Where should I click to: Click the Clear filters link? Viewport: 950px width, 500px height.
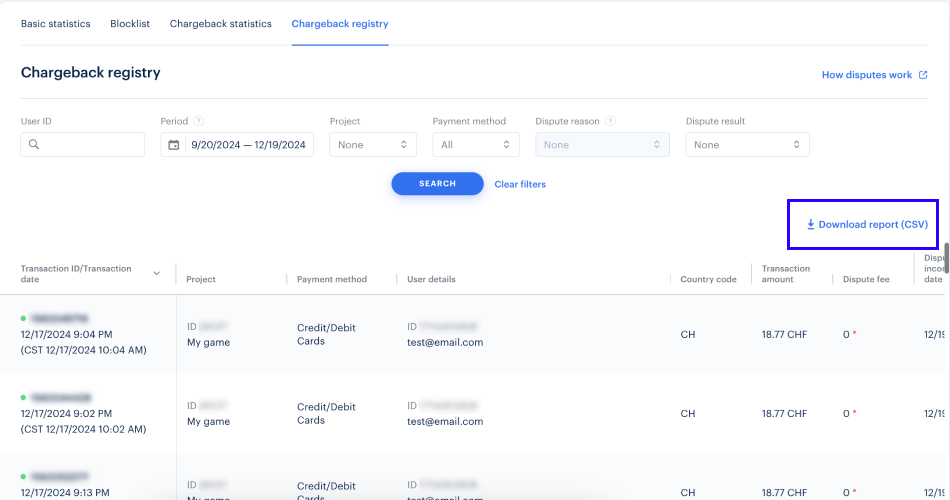pyautogui.click(x=520, y=184)
